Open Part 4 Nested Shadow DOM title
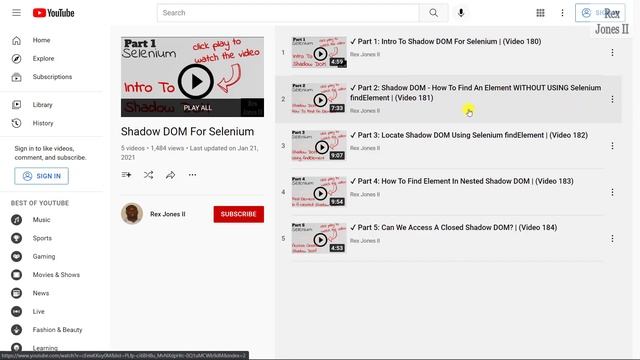This screenshot has height=360, width=640. click(462, 181)
